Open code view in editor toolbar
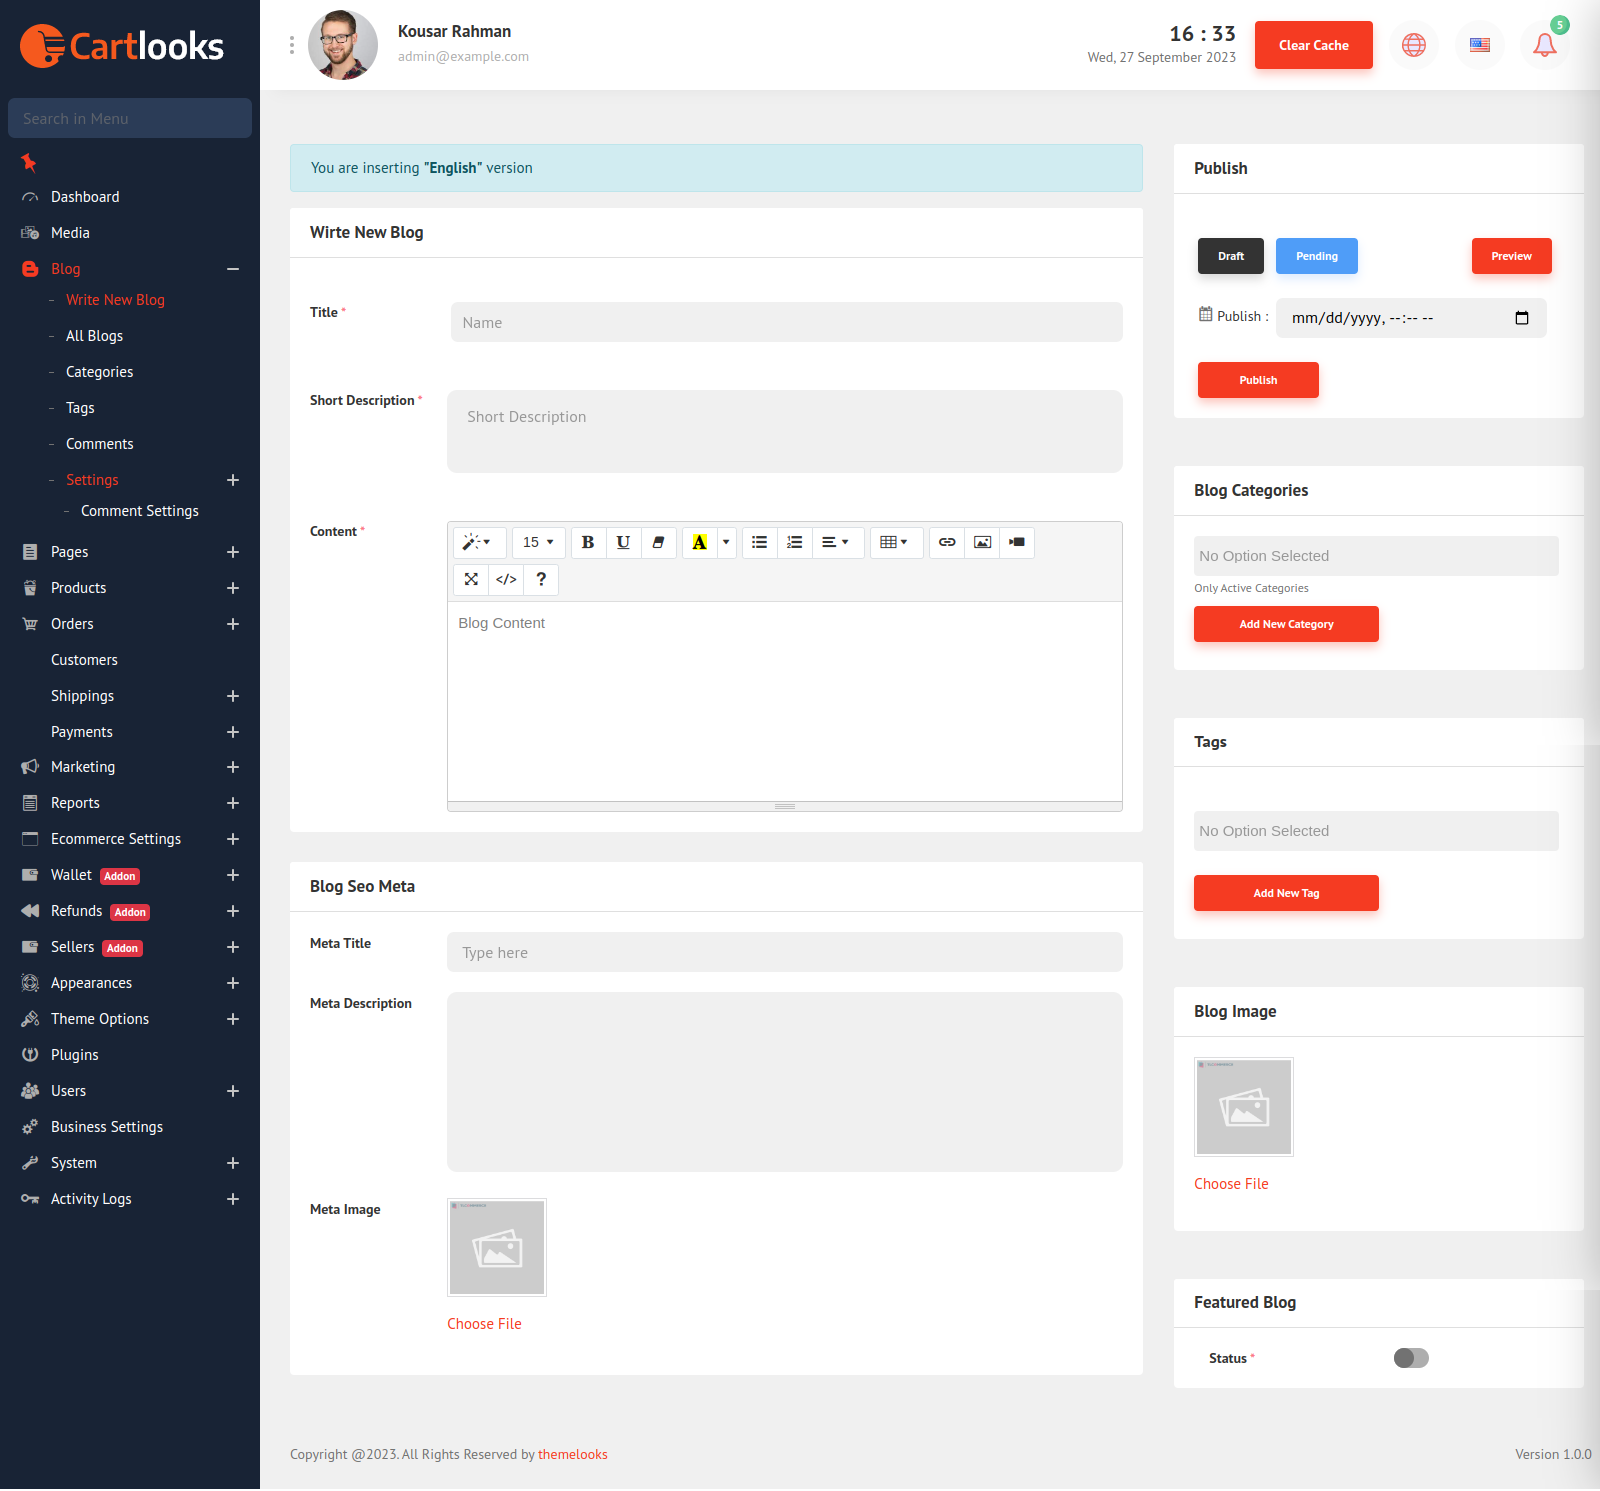The height and width of the screenshot is (1491, 1600). pos(506,579)
